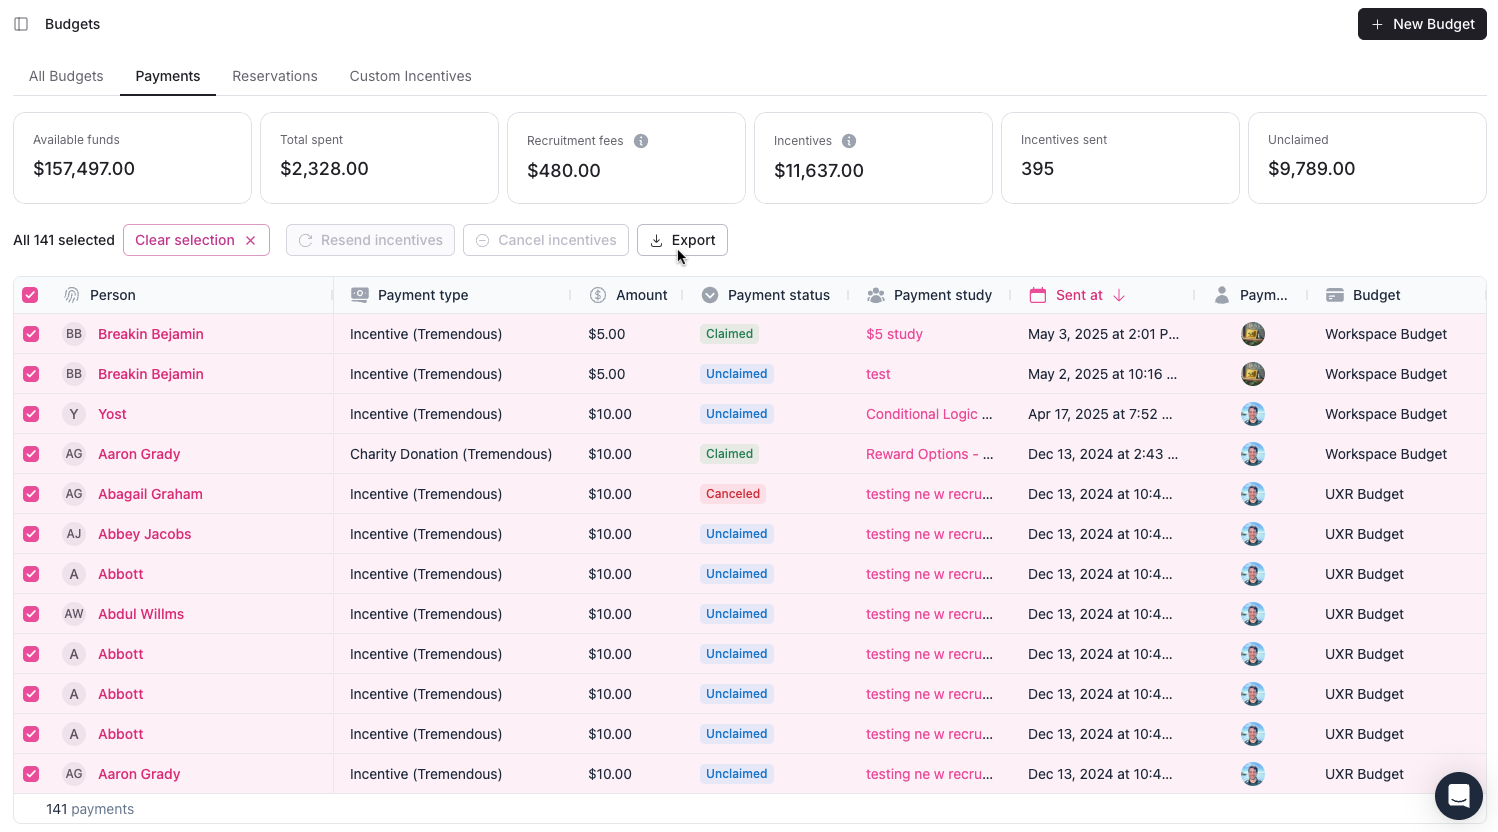This screenshot has height=832, width=1498.
Task: Open the Amount column header menu
Action: pos(641,295)
